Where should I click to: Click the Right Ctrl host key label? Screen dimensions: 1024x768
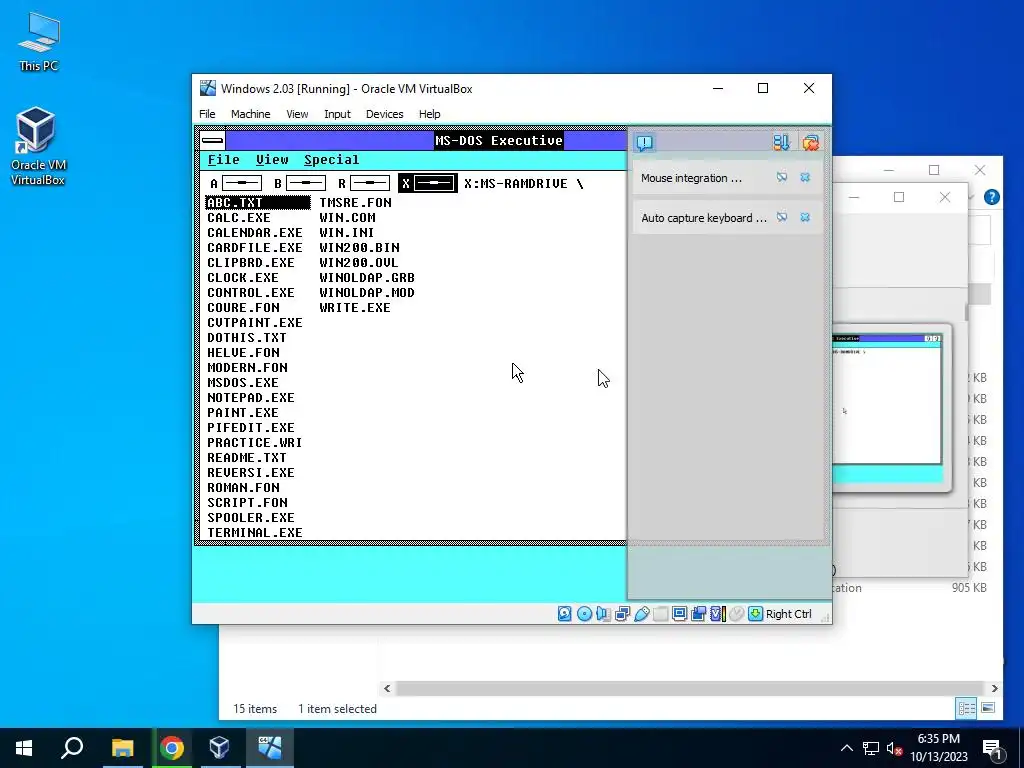pos(788,614)
